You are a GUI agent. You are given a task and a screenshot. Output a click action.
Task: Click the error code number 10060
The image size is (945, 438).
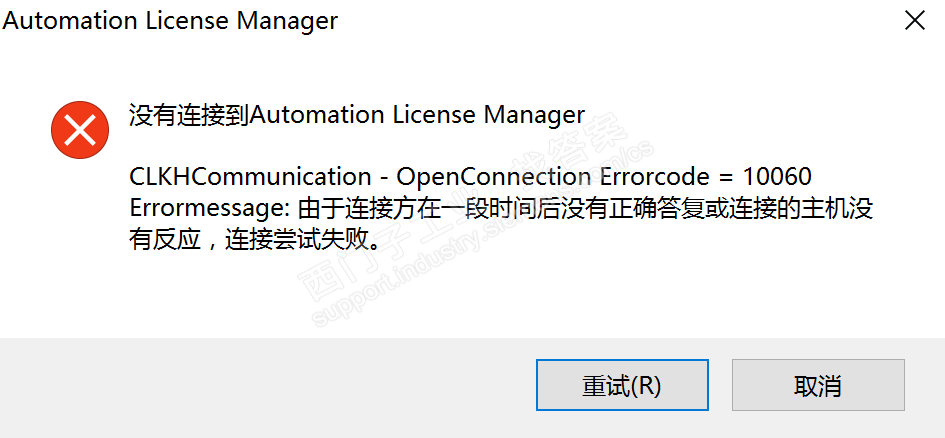(x=778, y=177)
